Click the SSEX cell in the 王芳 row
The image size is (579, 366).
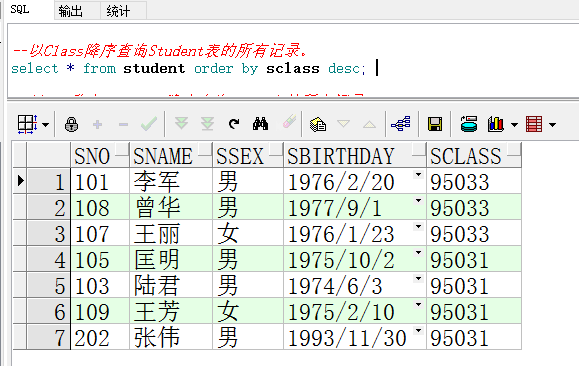[247, 311]
